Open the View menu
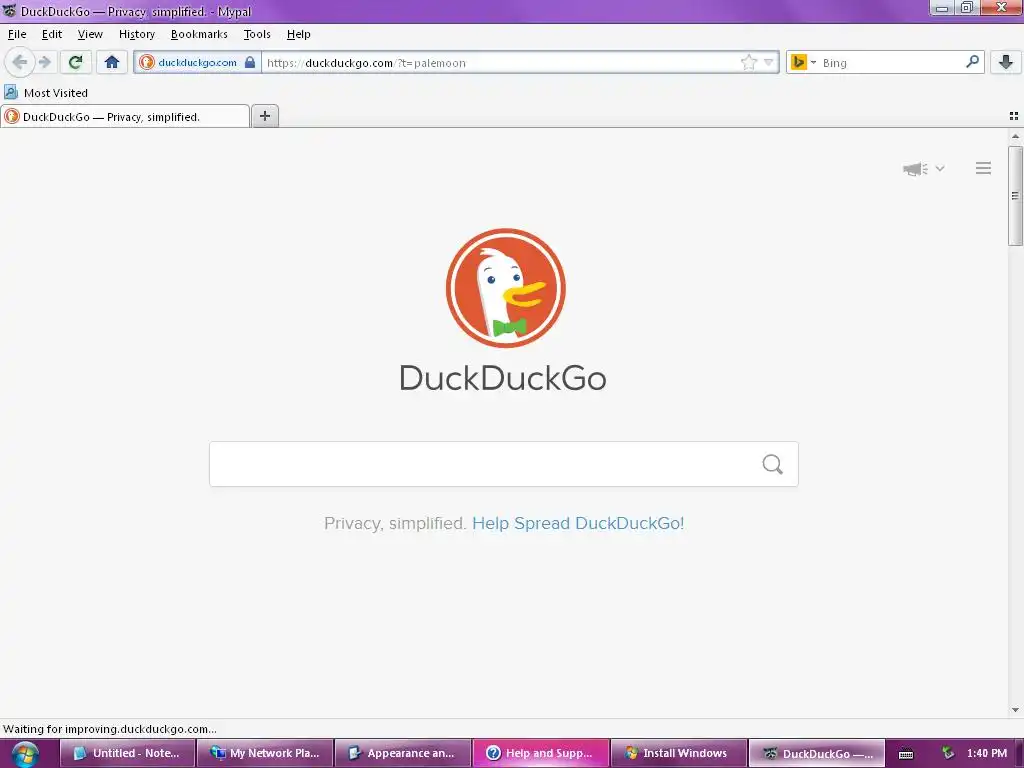This screenshot has height=768, width=1024. (x=90, y=34)
